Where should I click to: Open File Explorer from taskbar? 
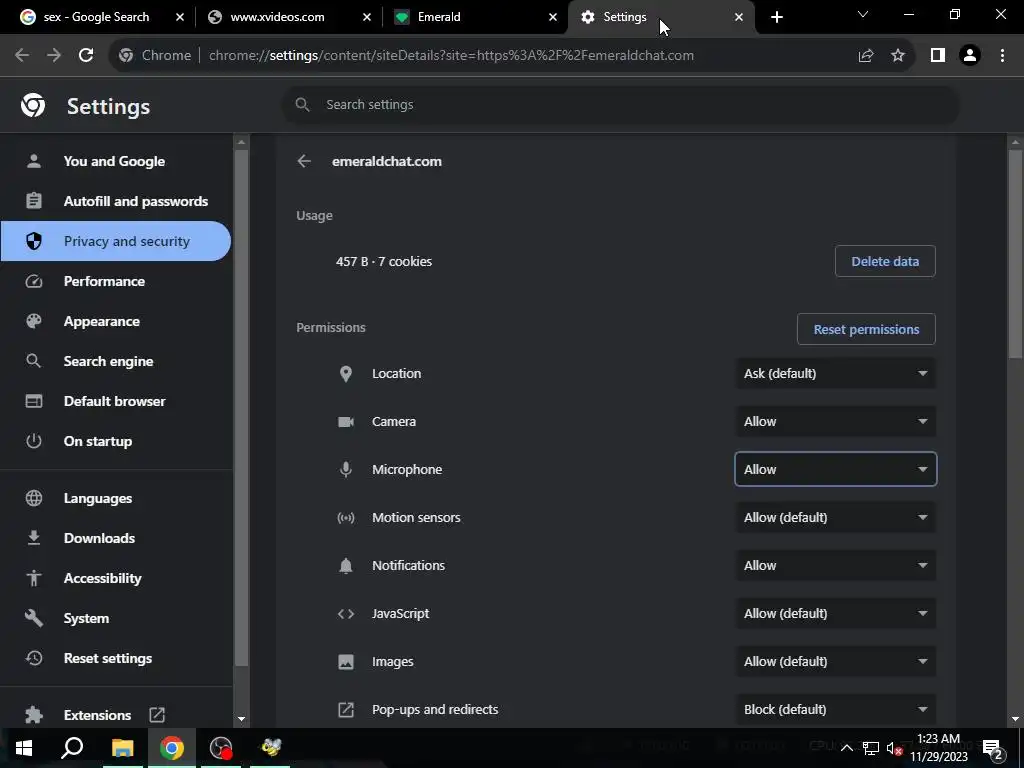point(122,748)
